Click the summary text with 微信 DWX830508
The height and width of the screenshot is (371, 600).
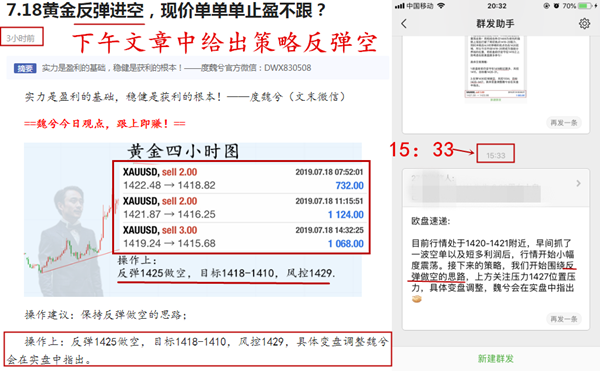click(x=176, y=68)
